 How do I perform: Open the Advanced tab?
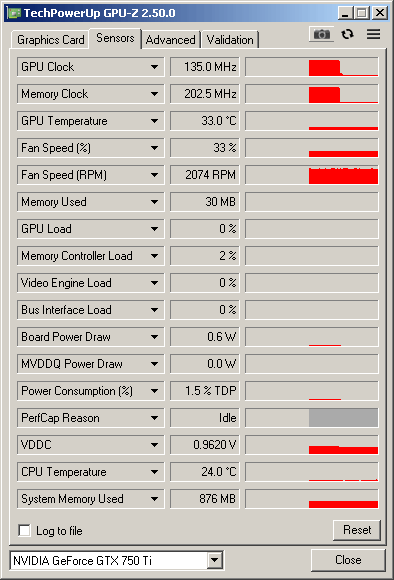click(171, 40)
